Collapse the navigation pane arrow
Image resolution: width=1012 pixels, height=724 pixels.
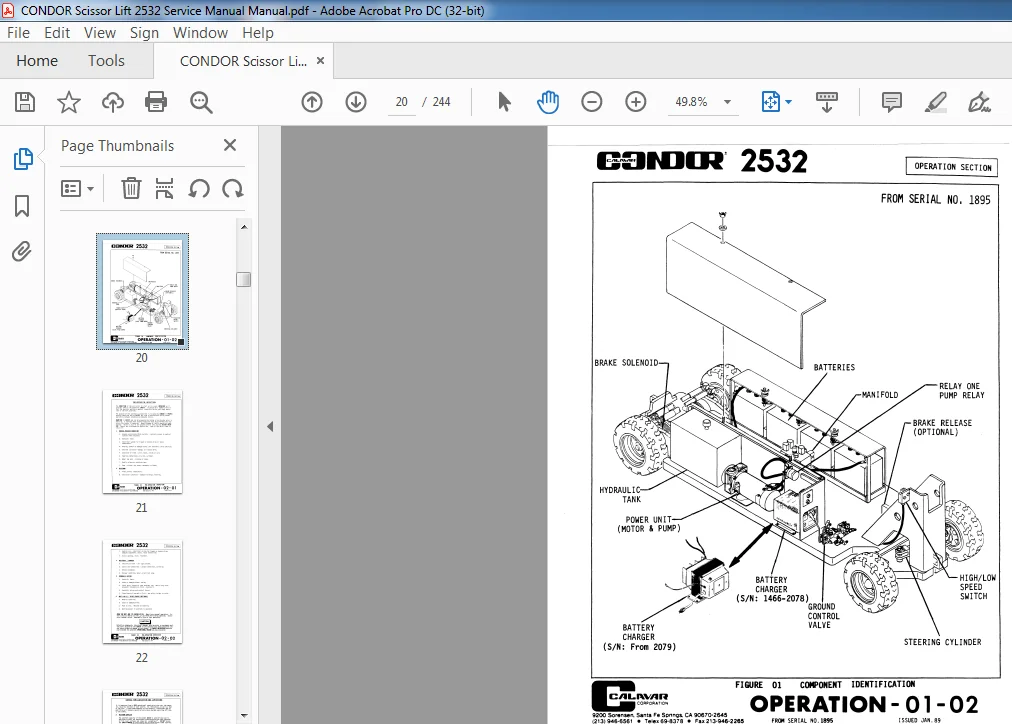[270, 427]
